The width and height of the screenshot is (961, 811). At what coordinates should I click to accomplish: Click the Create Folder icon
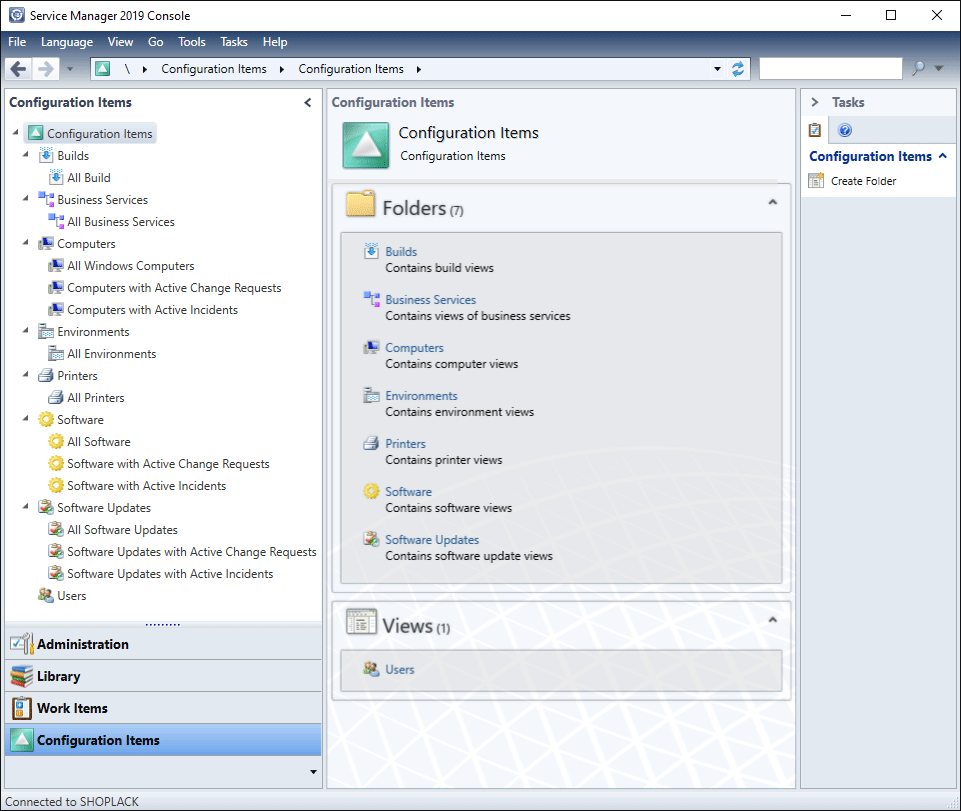tap(816, 180)
